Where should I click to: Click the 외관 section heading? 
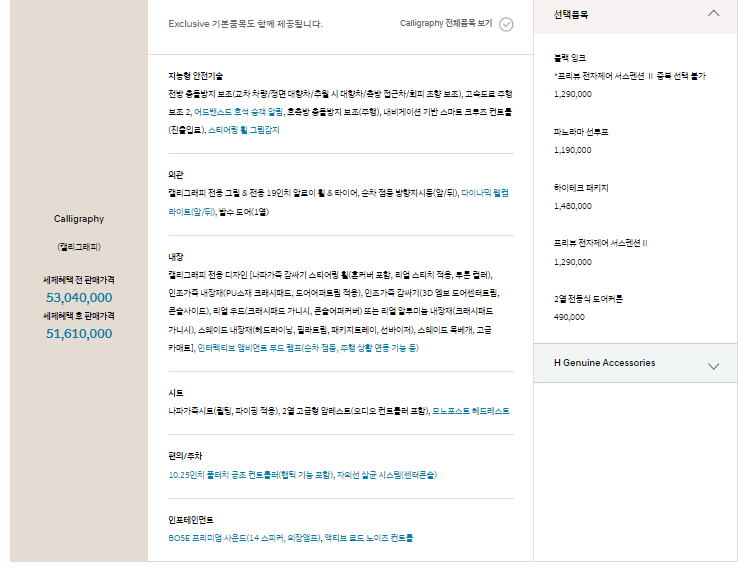(x=176, y=175)
